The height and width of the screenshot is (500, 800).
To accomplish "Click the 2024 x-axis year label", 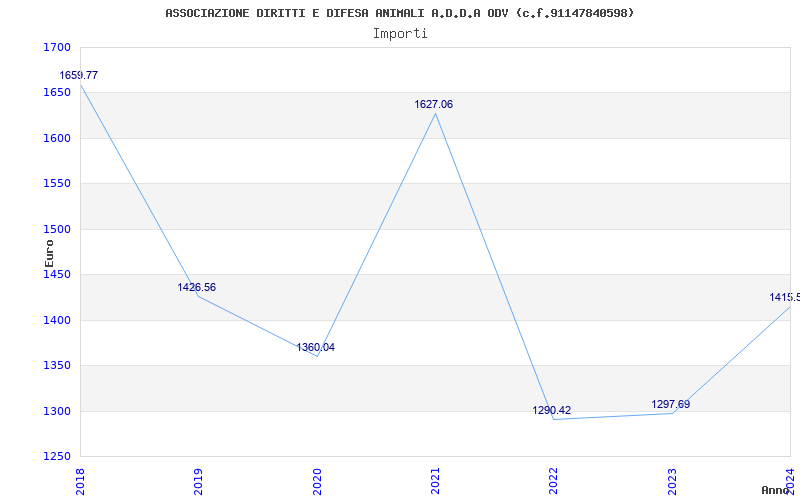I will point(790,482).
